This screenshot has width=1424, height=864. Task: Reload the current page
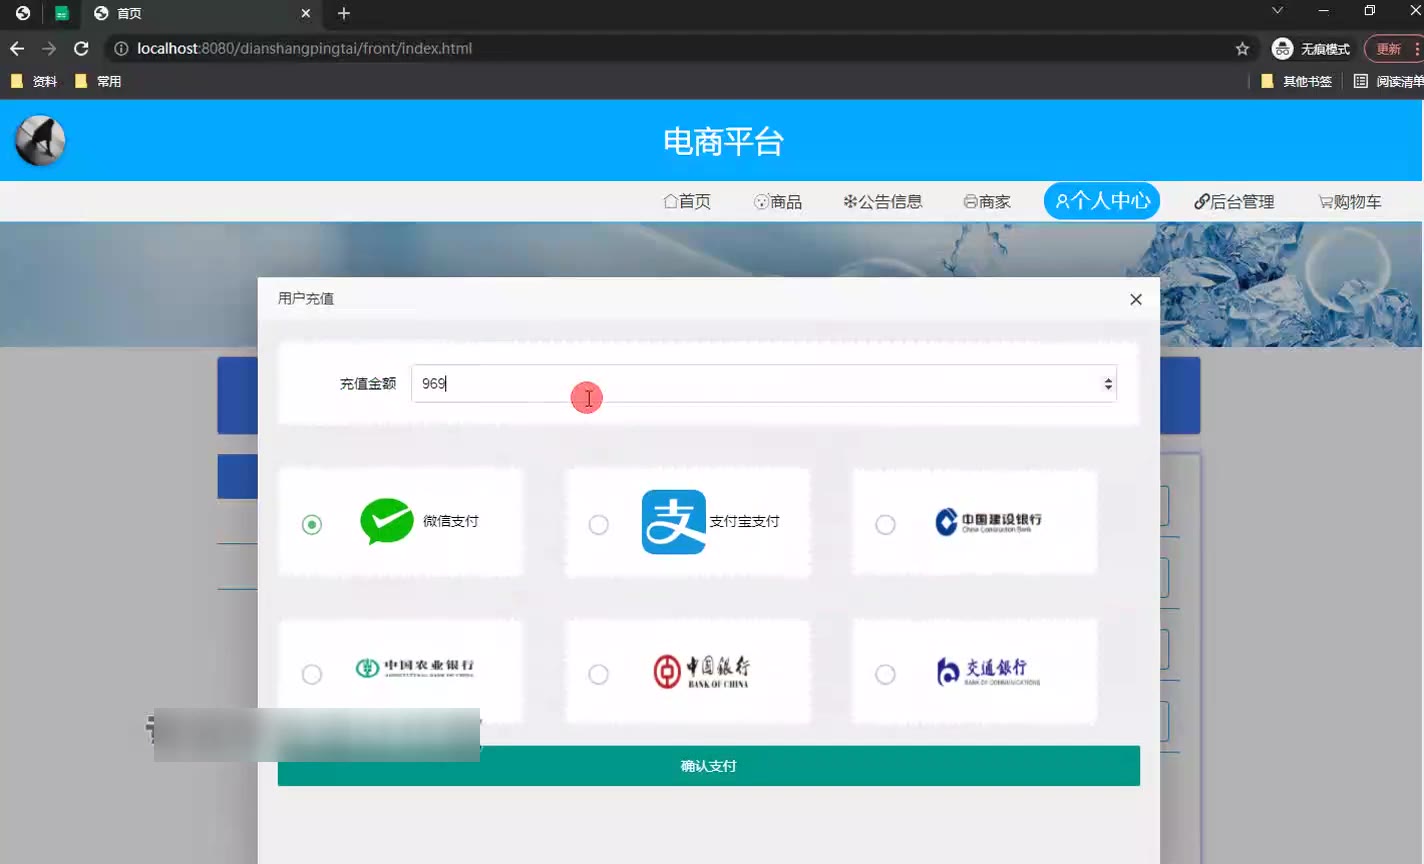(81, 48)
